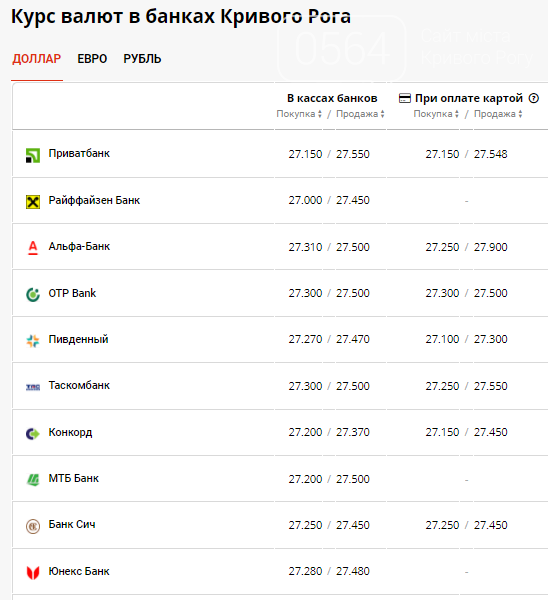Switch to the РУБЛЬ tab
548x600 pixels.
click(x=142, y=59)
